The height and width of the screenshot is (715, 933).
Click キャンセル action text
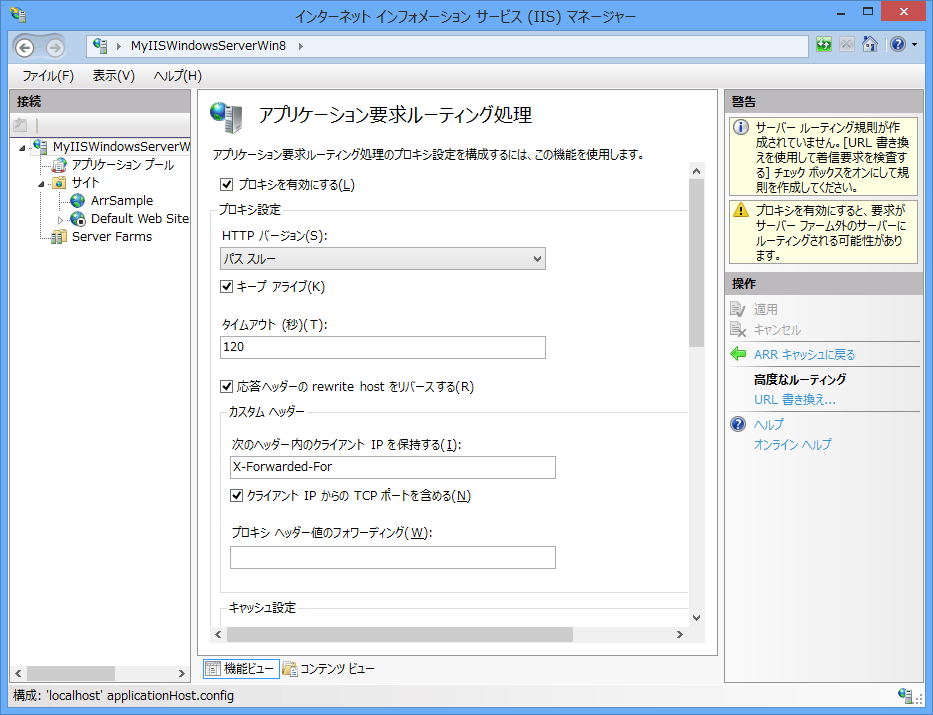coord(777,330)
